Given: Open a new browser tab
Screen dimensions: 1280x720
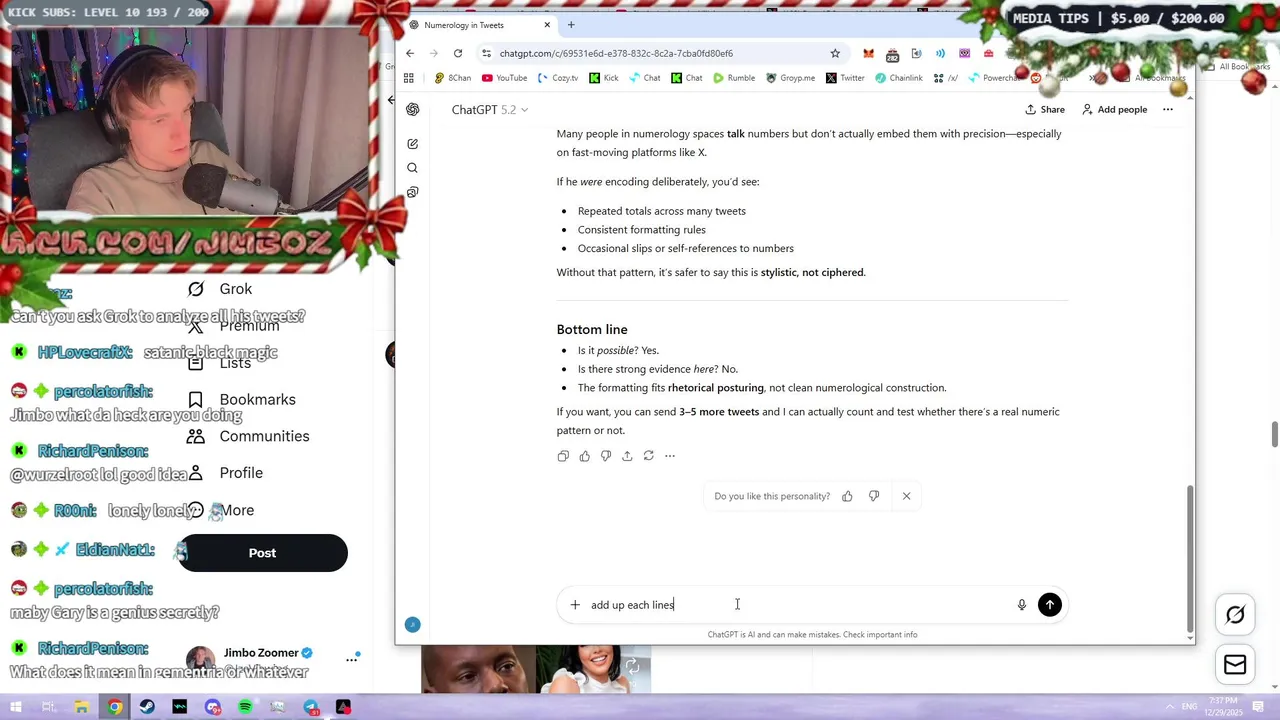Looking at the screenshot, I should 571,25.
